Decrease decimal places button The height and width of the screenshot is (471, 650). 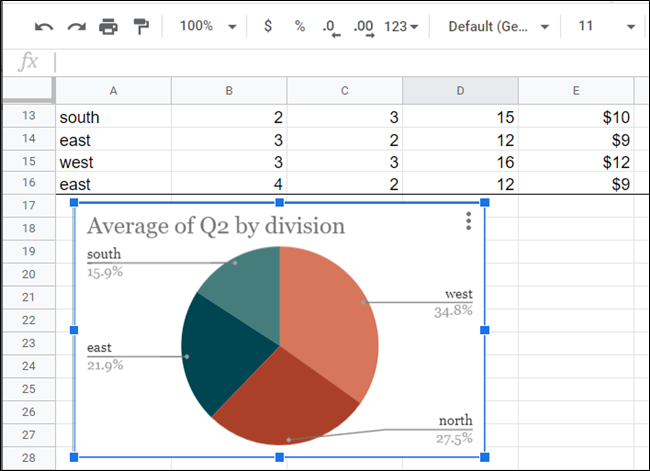(x=331, y=28)
